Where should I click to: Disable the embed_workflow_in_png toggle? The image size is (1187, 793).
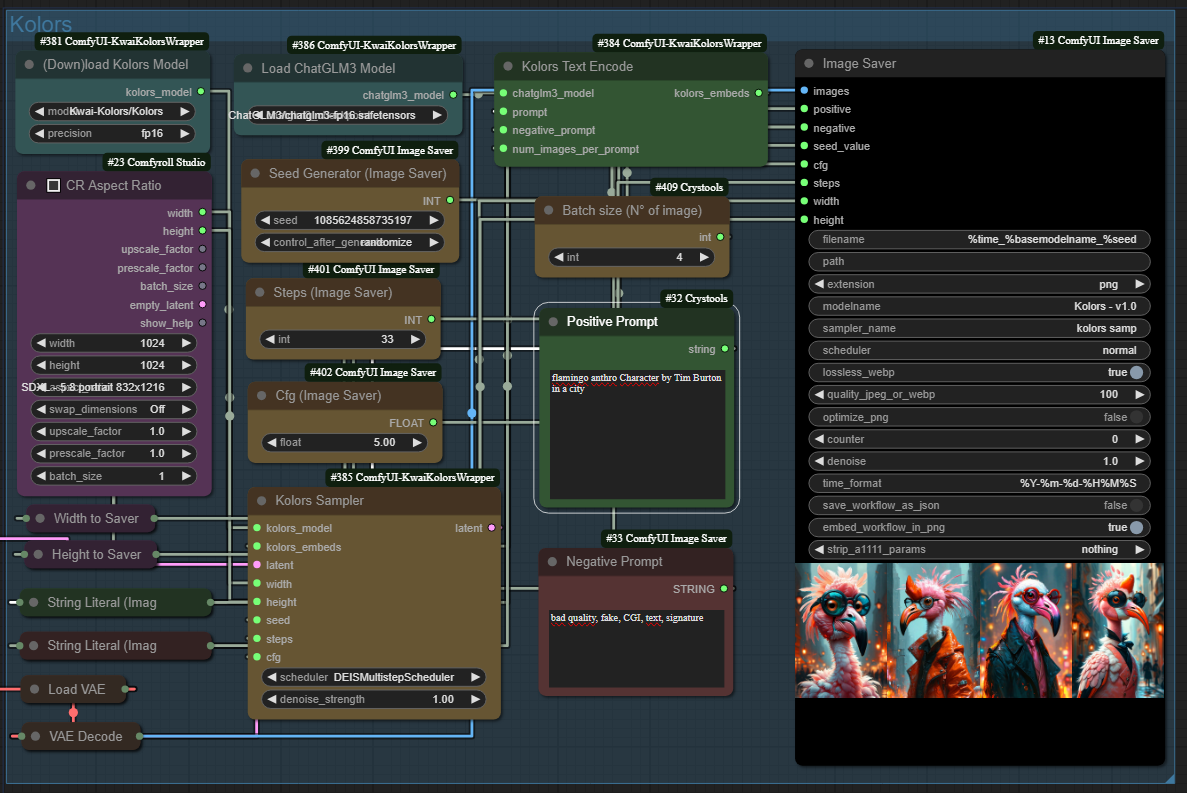(x=1136, y=527)
